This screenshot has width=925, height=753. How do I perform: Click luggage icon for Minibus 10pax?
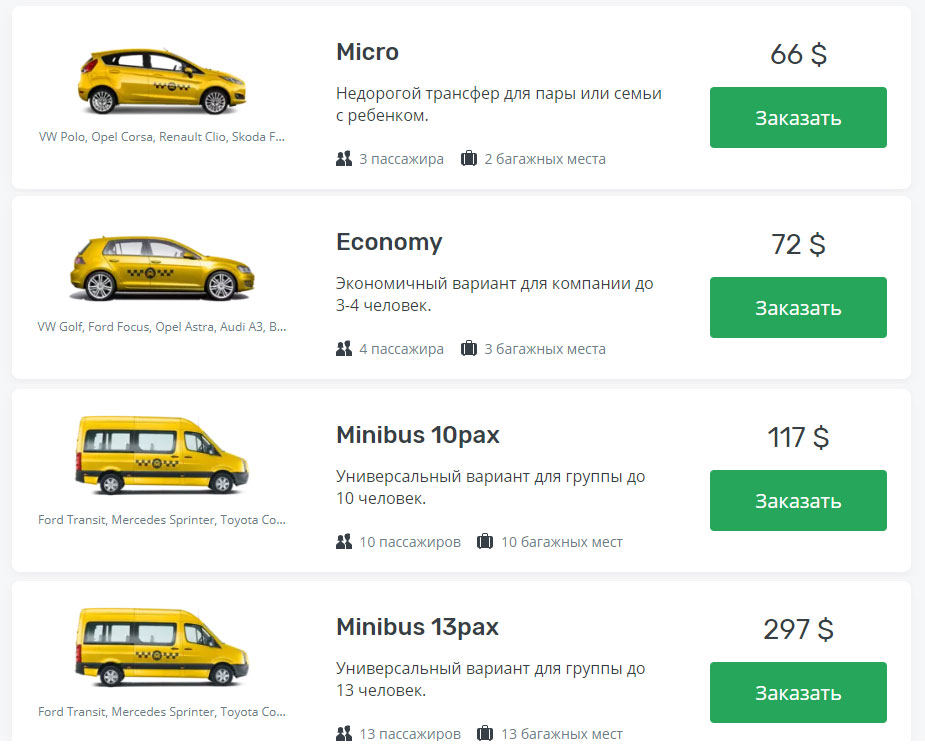[485, 542]
